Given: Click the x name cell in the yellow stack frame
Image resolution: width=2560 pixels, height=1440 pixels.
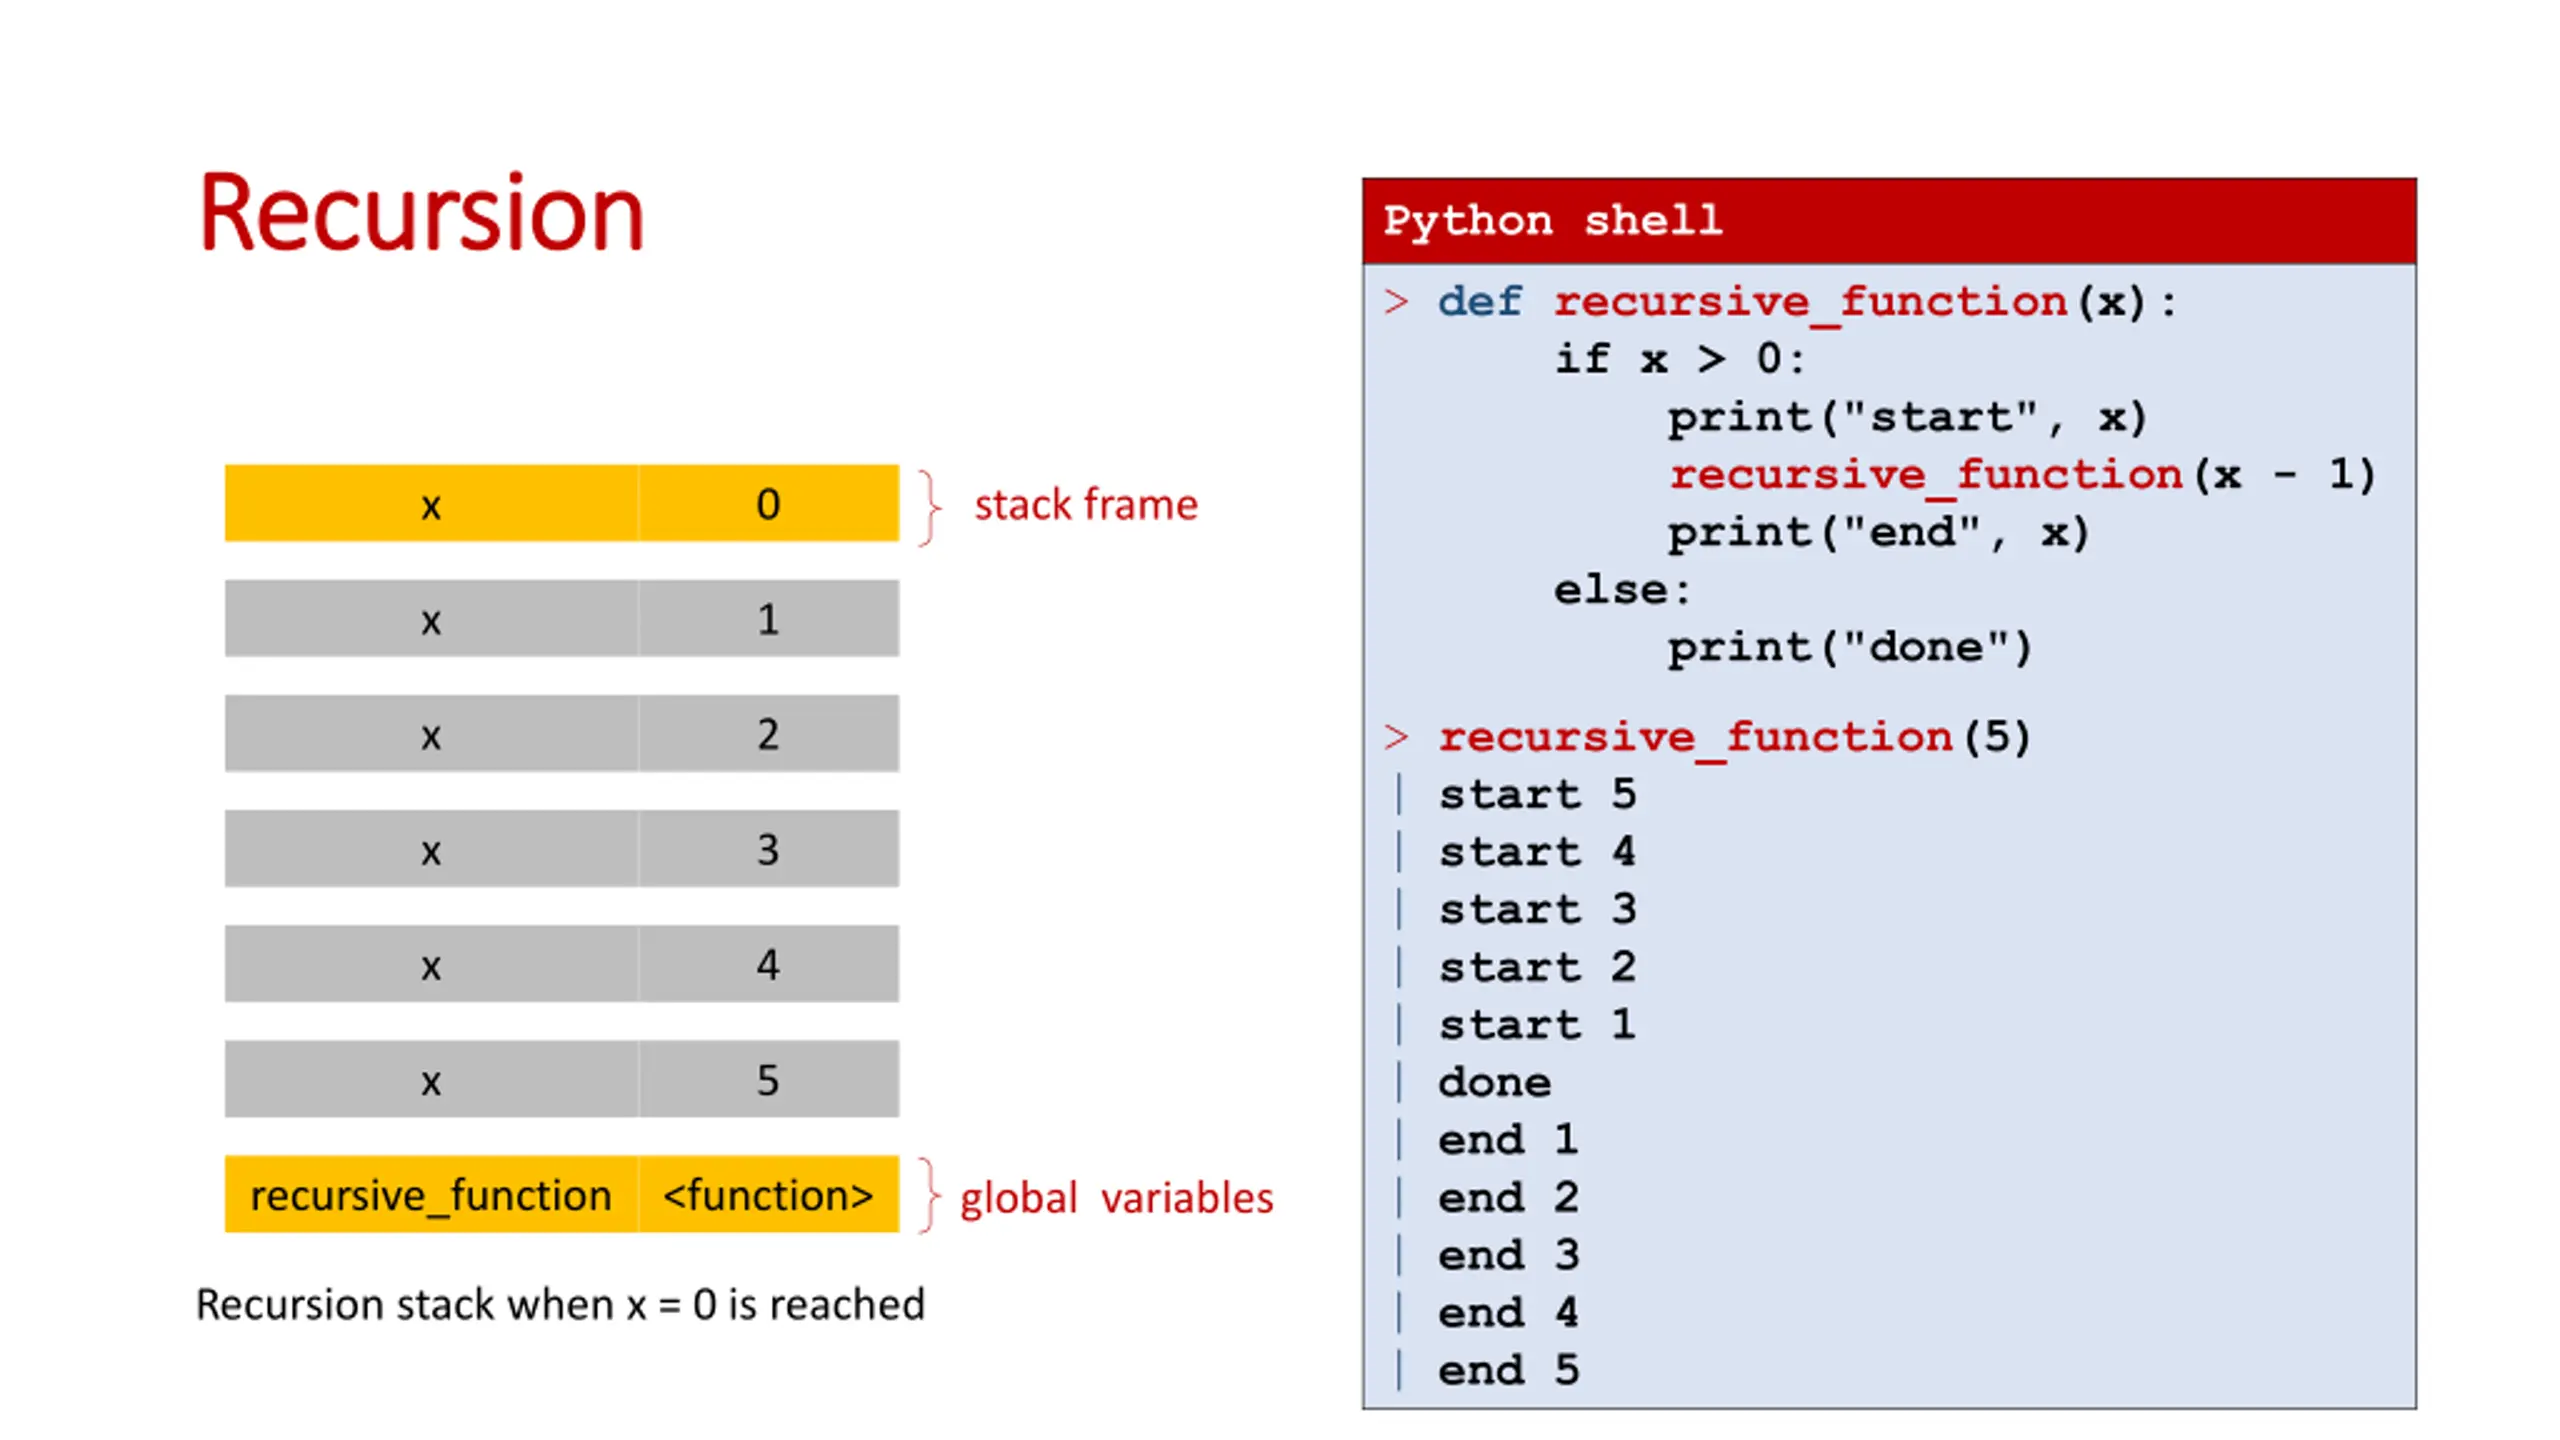Looking at the screenshot, I should [x=431, y=503].
